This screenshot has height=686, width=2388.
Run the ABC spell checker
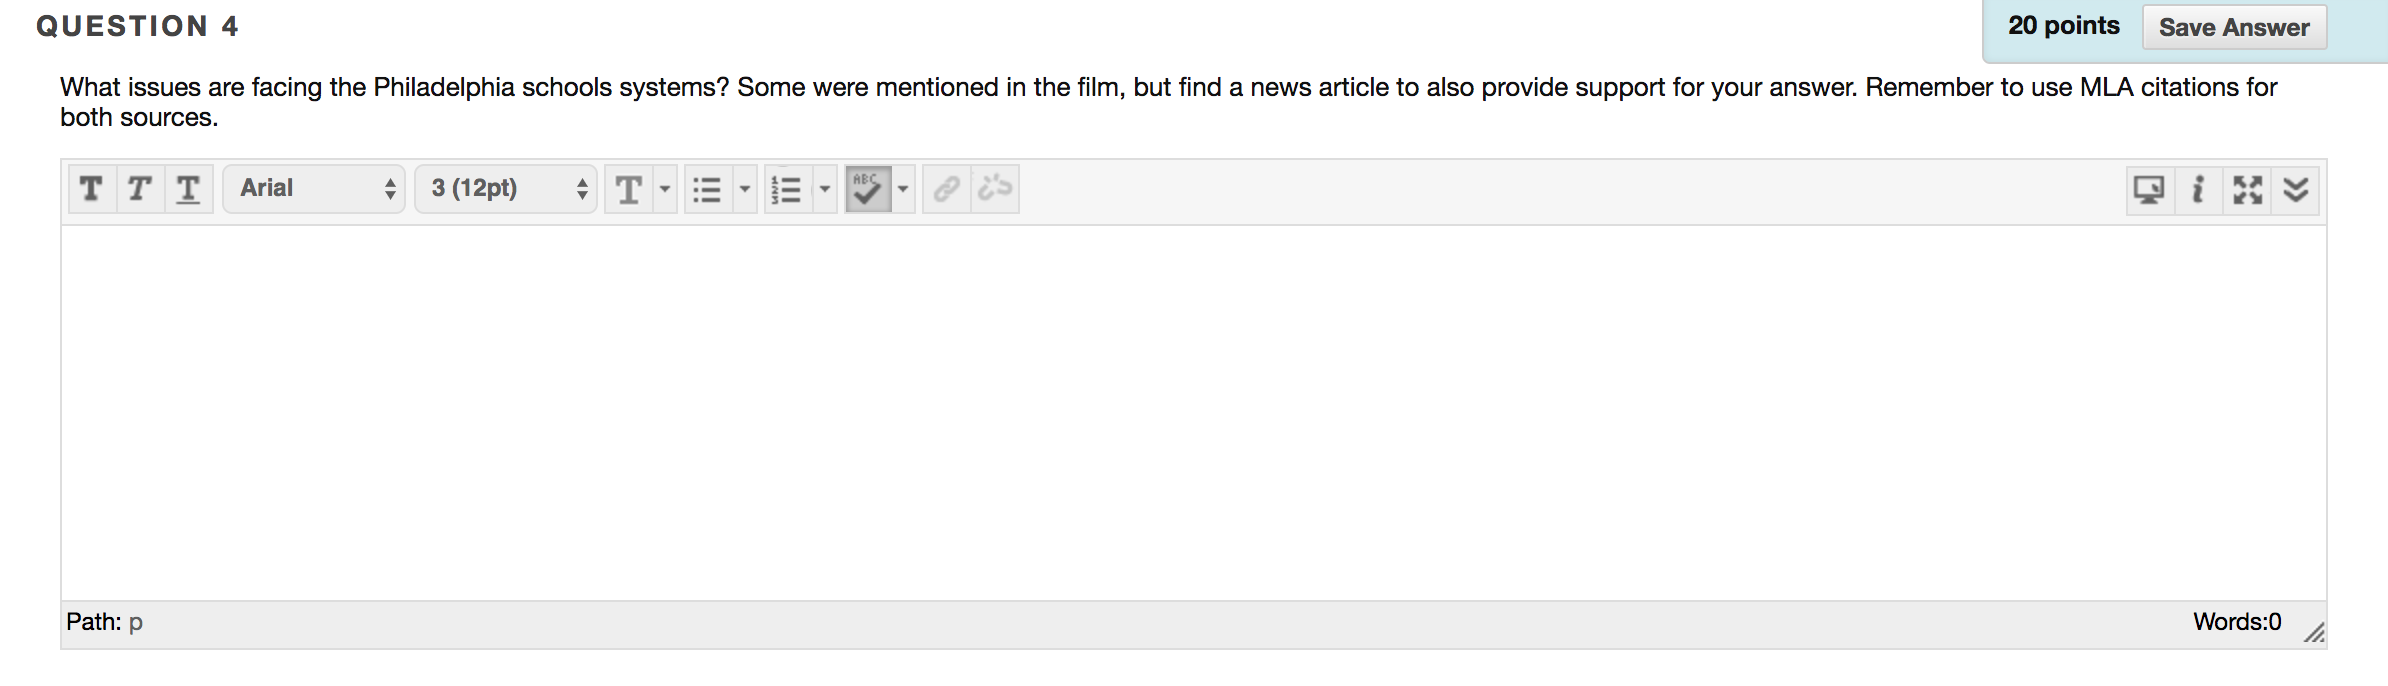867,189
